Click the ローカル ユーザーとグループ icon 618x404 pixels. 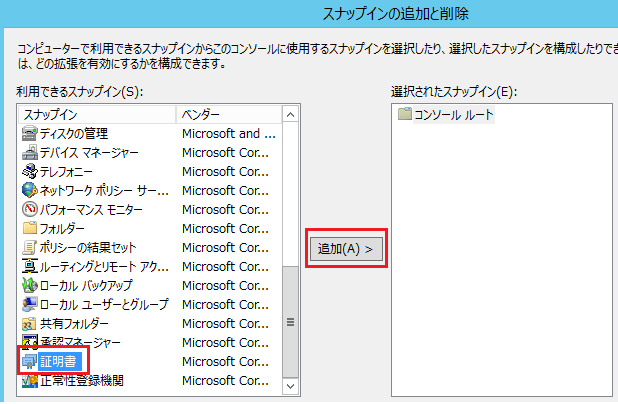30,304
